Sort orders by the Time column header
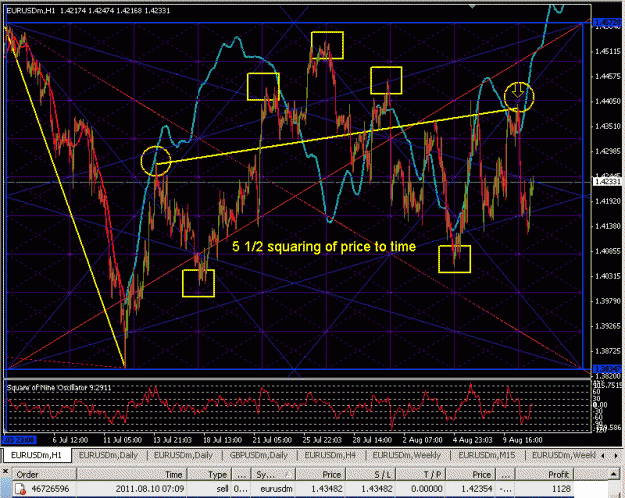Screen dimensions: 625x498 pos(132,474)
